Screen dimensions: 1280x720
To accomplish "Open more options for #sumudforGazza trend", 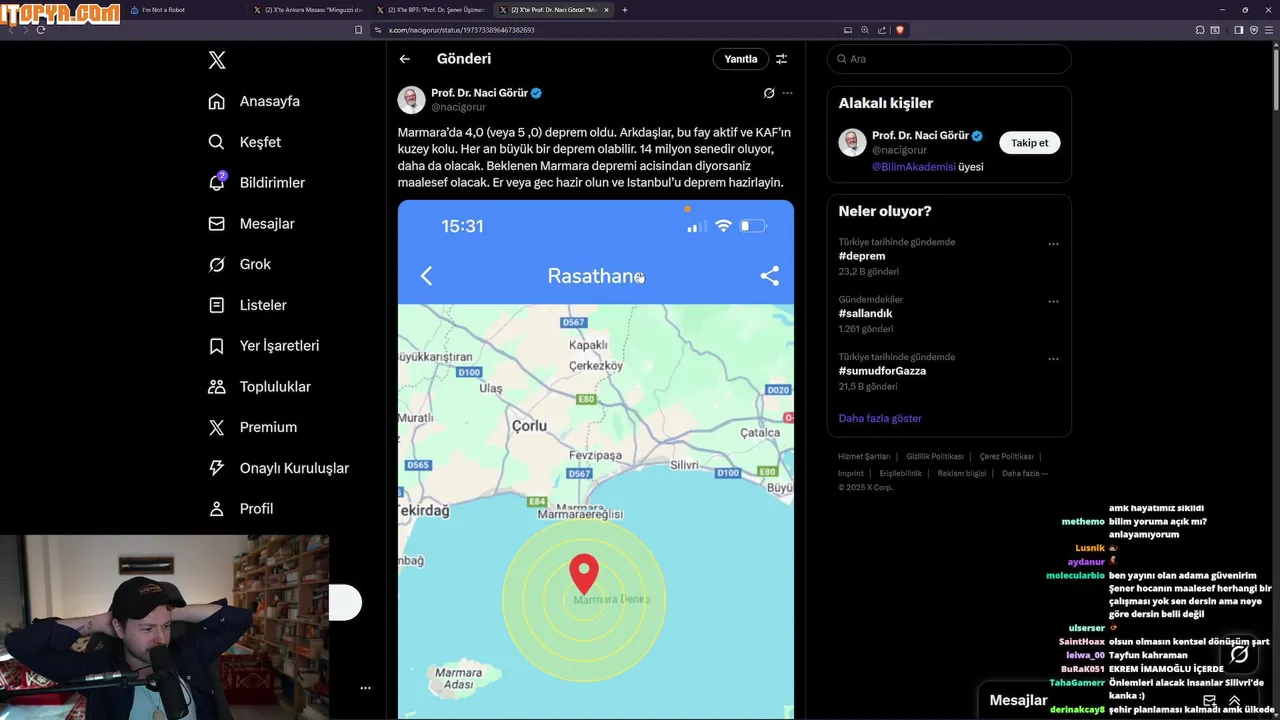I will (1053, 359).
